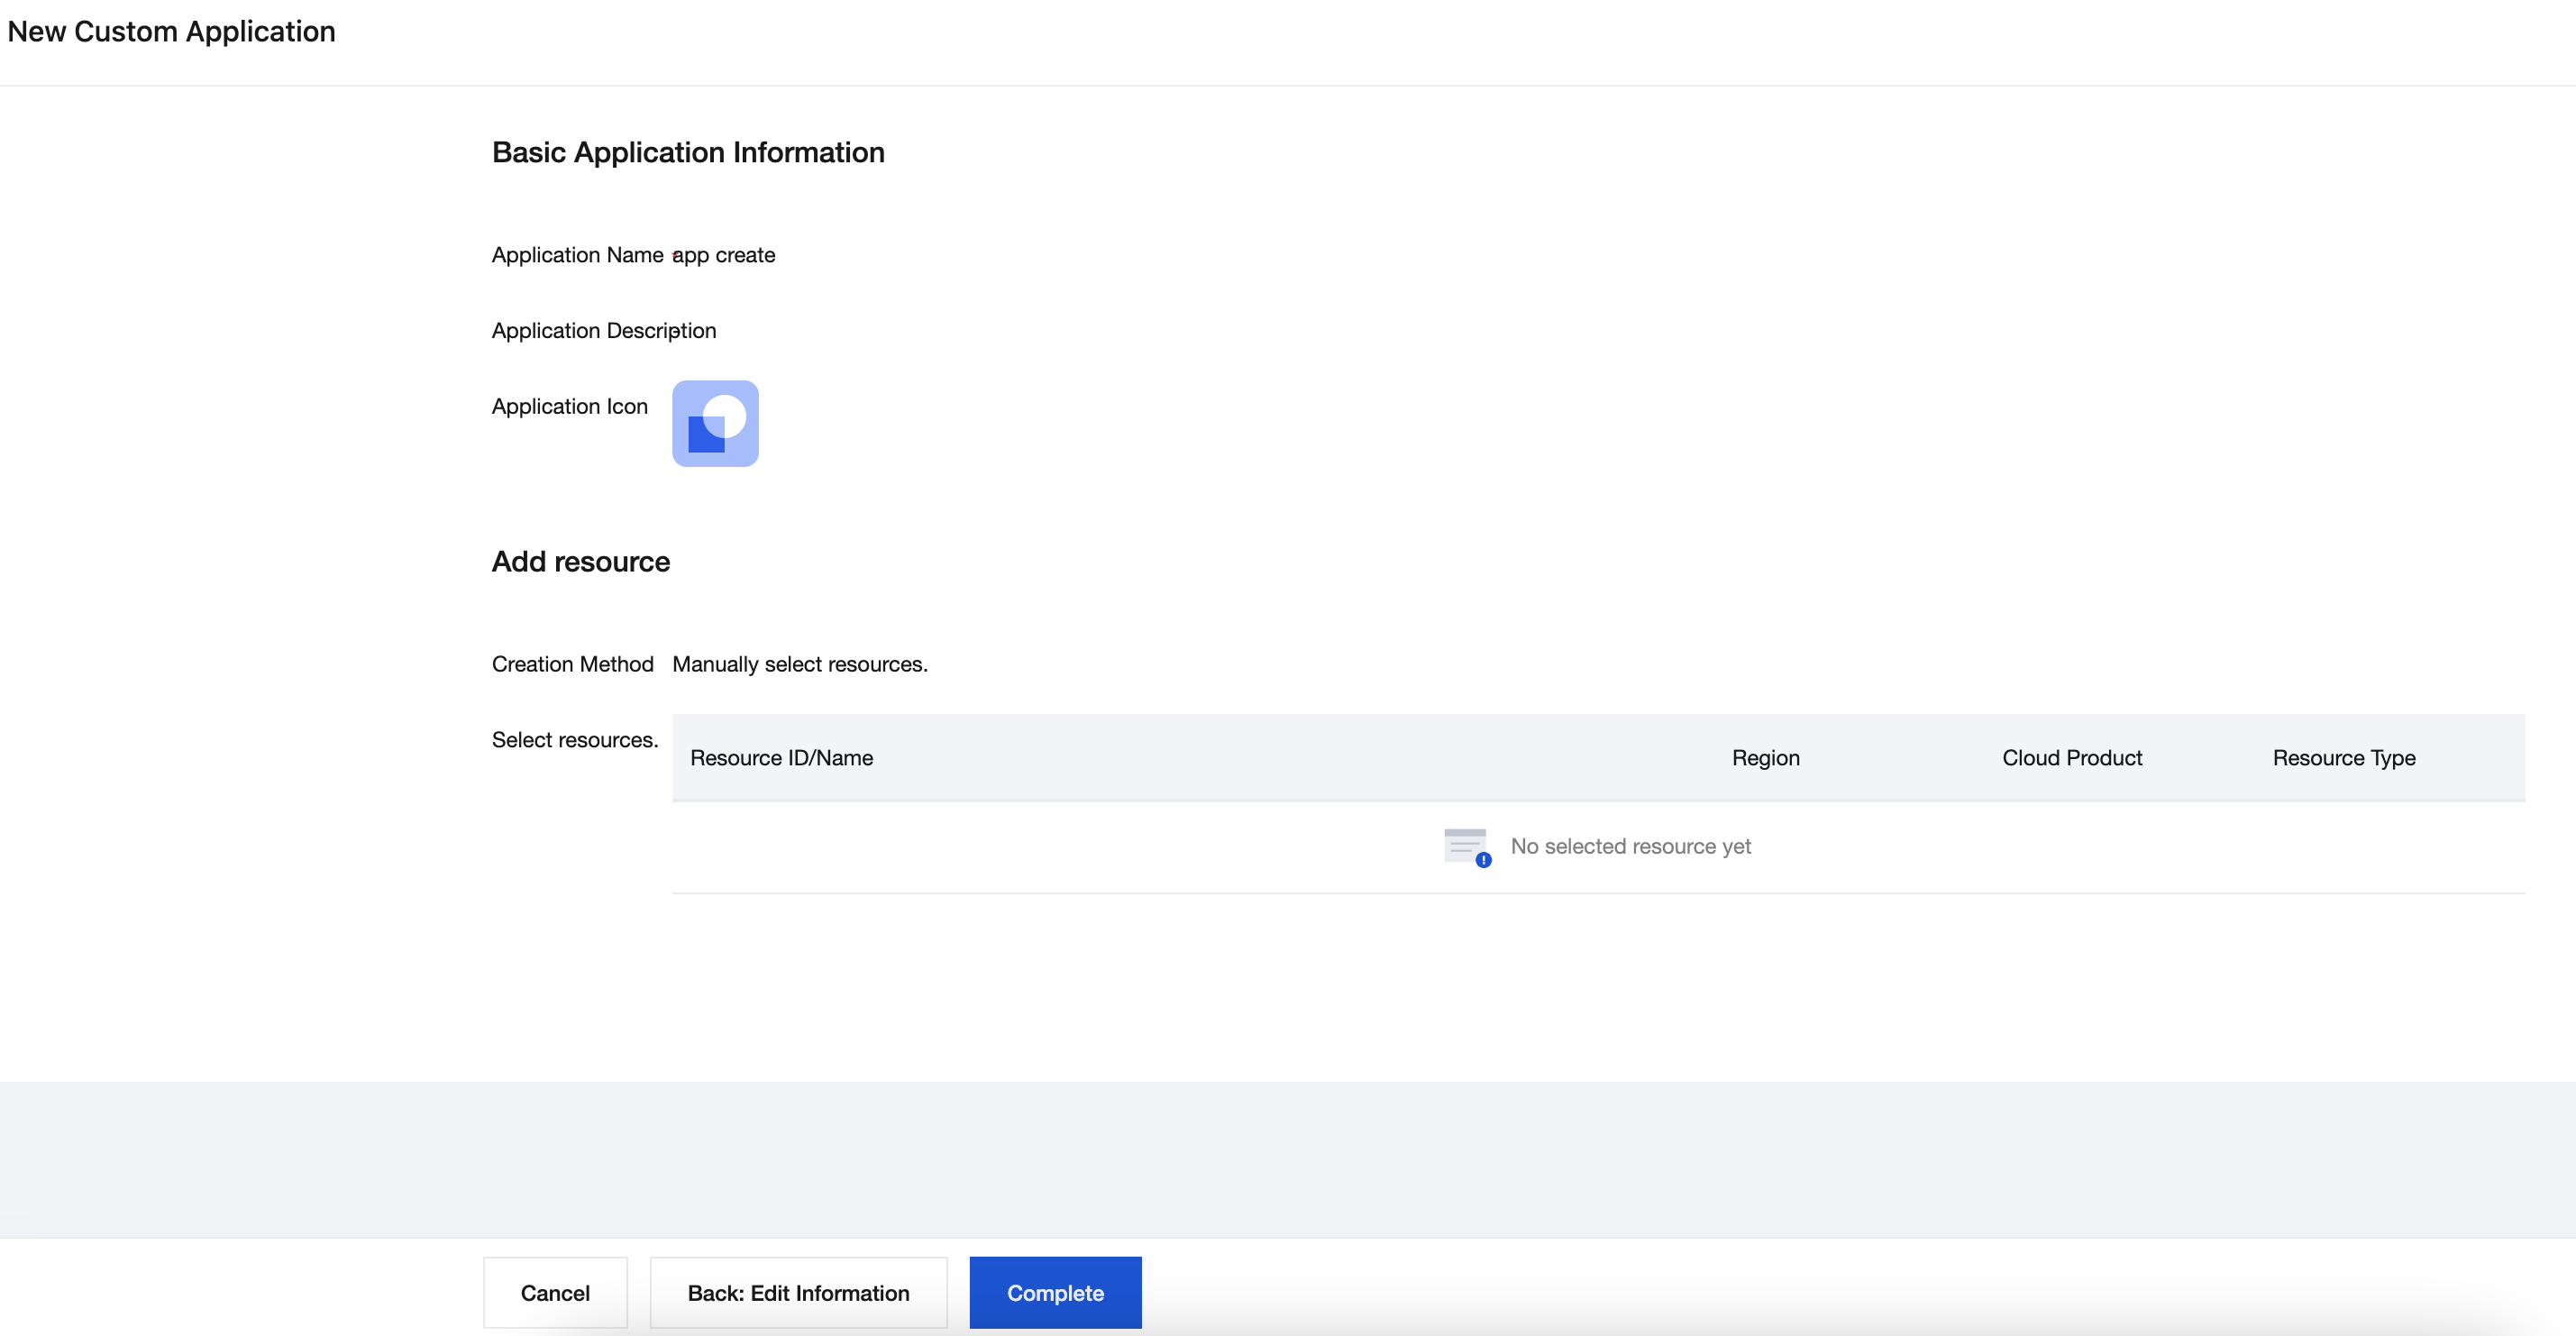Image resolution: width=2576 pixels, height=1336 pixels.
Task: Click 'Manually select resources.' creation method text
Action: pos(799,664)
